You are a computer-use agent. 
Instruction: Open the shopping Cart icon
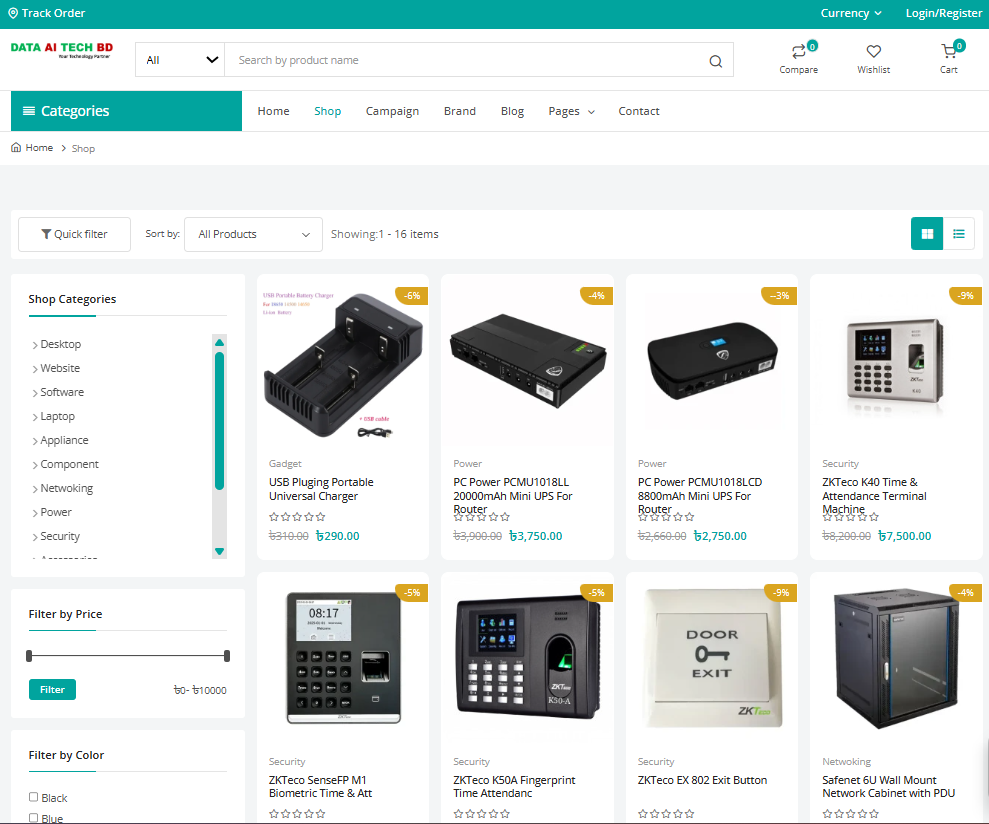click(949, 50)
